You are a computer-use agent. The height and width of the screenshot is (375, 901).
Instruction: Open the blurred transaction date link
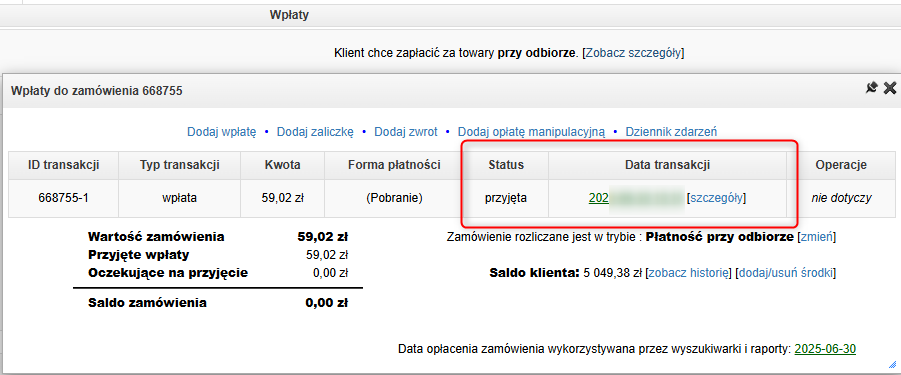[x=636, y=198]
